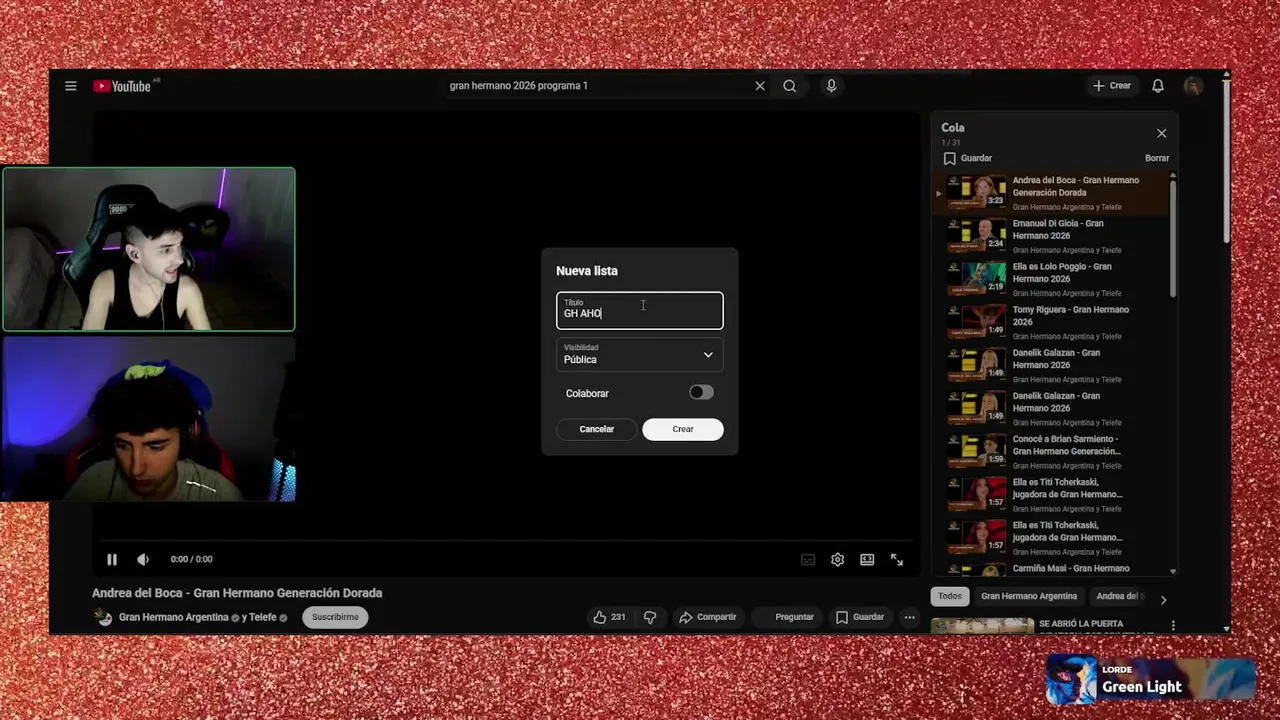
Task: Open Andrea del Boca queue video thumbnail
Action: pos(976,192)
